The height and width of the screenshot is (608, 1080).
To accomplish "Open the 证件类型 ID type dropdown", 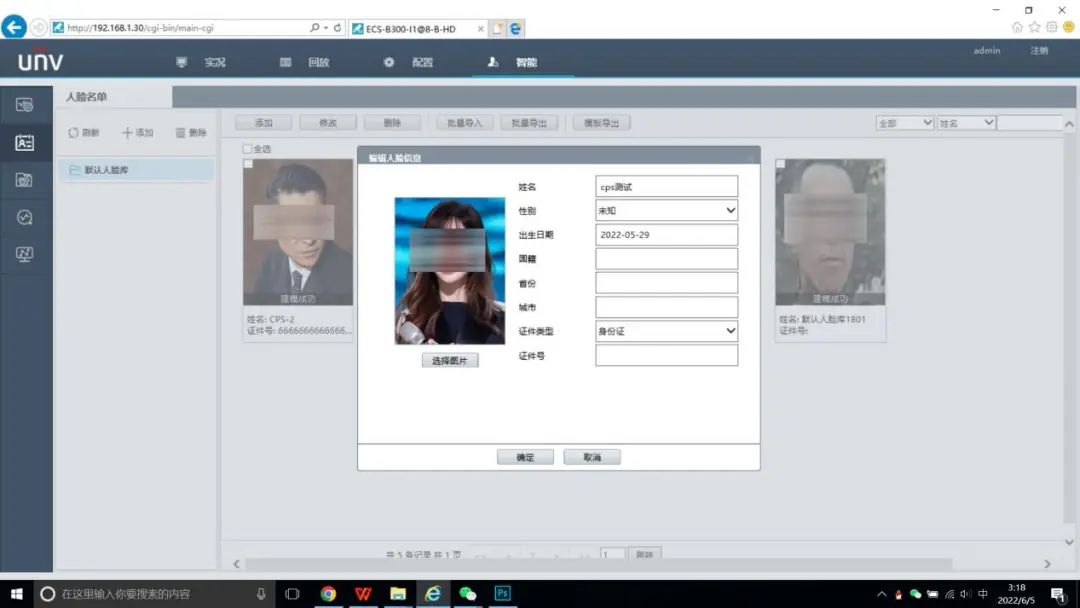I will click(666, 331).
